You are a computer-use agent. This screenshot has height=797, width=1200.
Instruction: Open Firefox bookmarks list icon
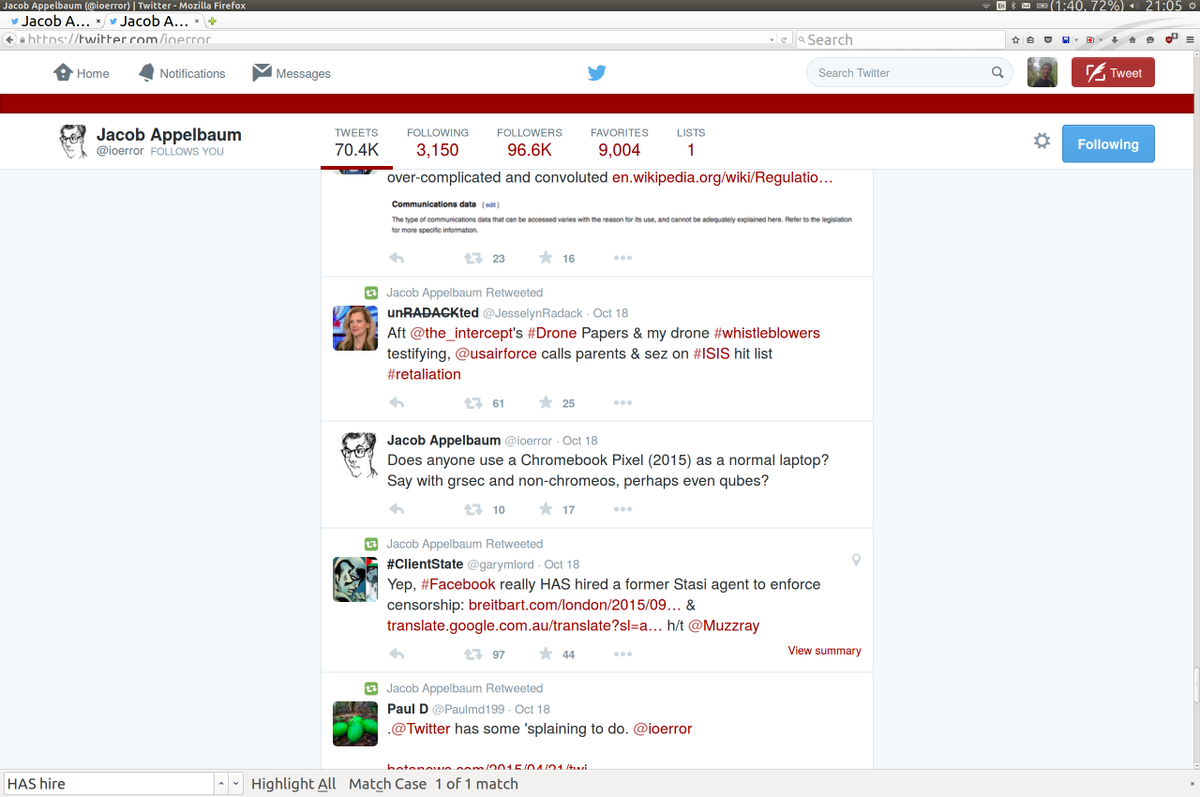(1031, 40)
